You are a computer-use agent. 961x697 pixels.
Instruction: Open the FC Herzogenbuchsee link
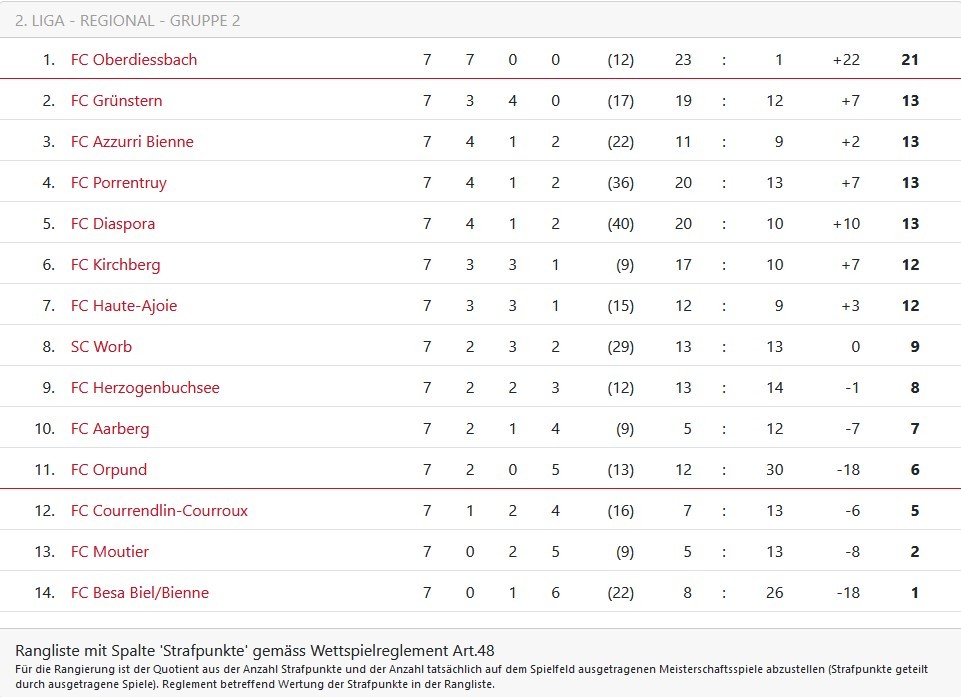(145, 388)
